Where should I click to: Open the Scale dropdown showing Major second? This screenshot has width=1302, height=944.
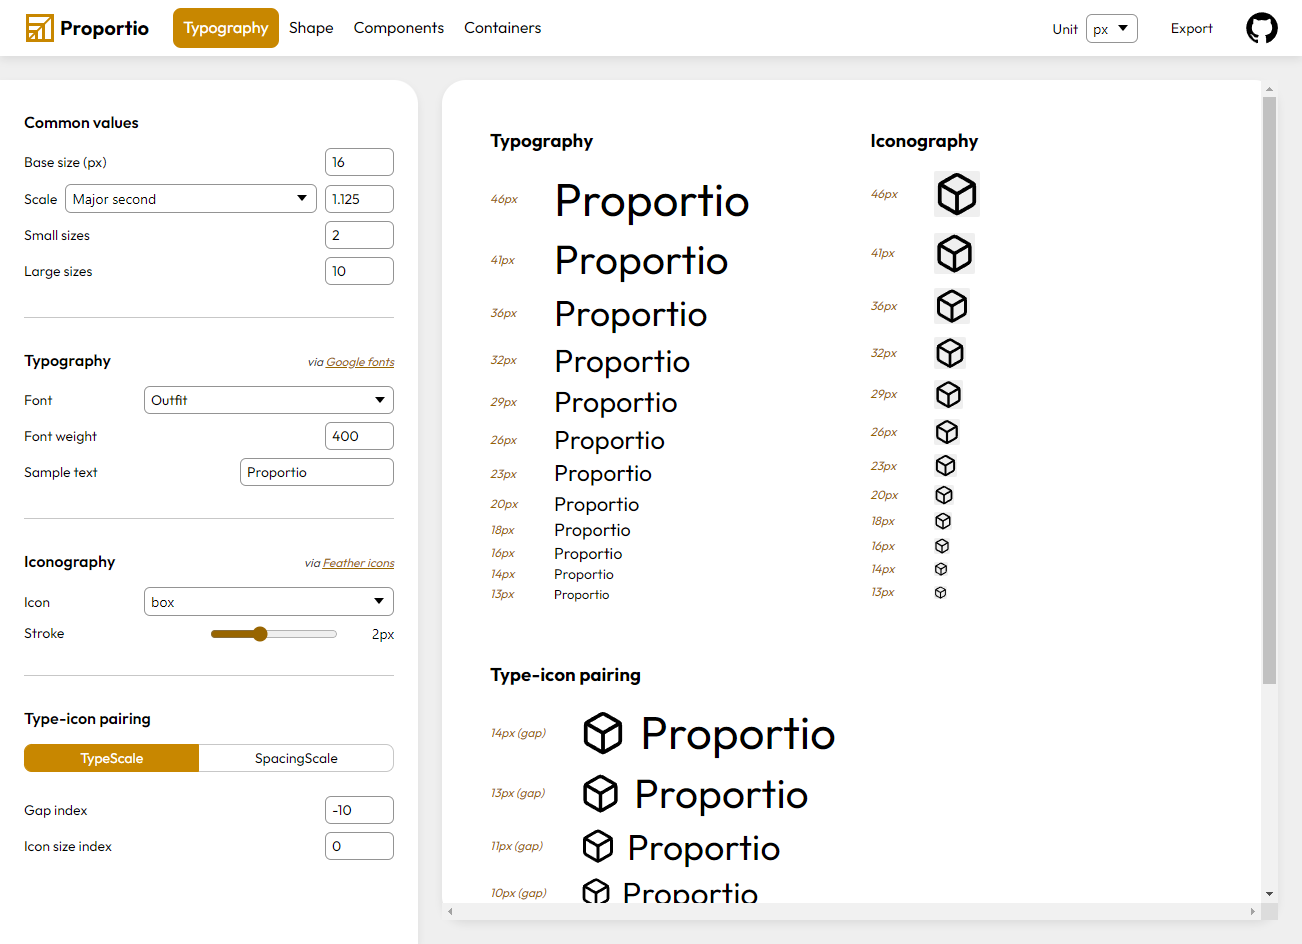coord(191,199)
